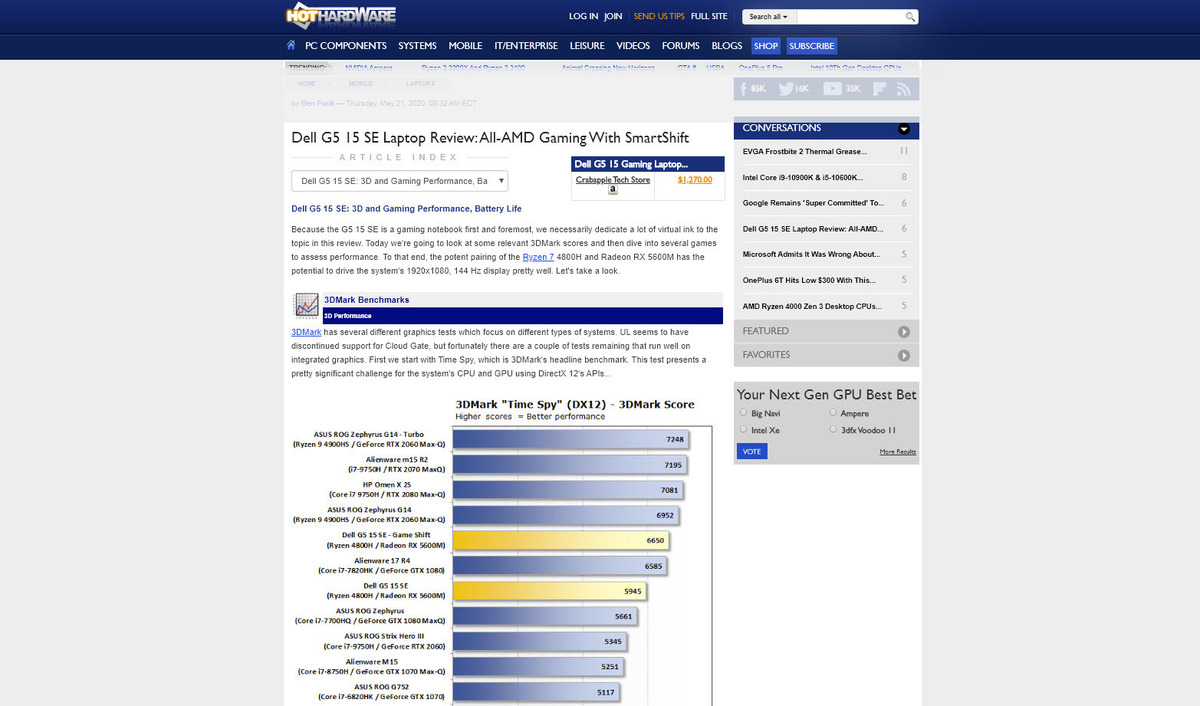Open the Article Index dropdown
The height and width of the screenshot is (706, 1200).
pyautogui.click(x=400, y=181)
